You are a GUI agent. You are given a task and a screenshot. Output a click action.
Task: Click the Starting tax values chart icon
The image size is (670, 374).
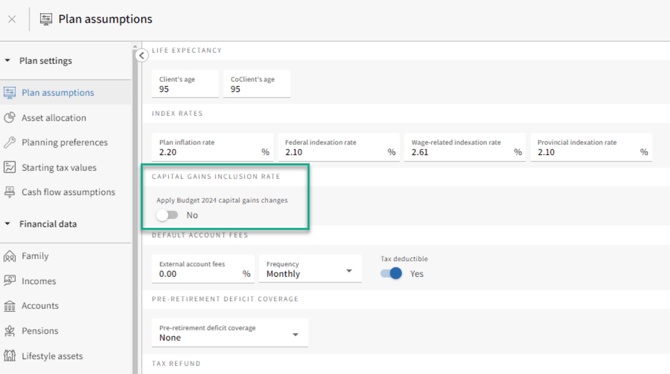click(x=10, y=167)
